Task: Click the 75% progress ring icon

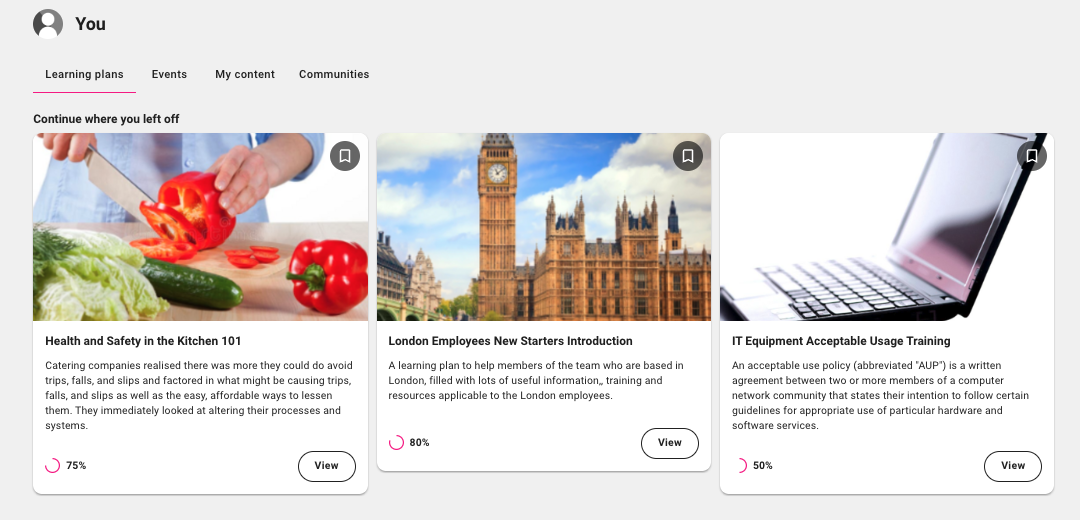Action: pyautogui.click(x=52, y=466)
